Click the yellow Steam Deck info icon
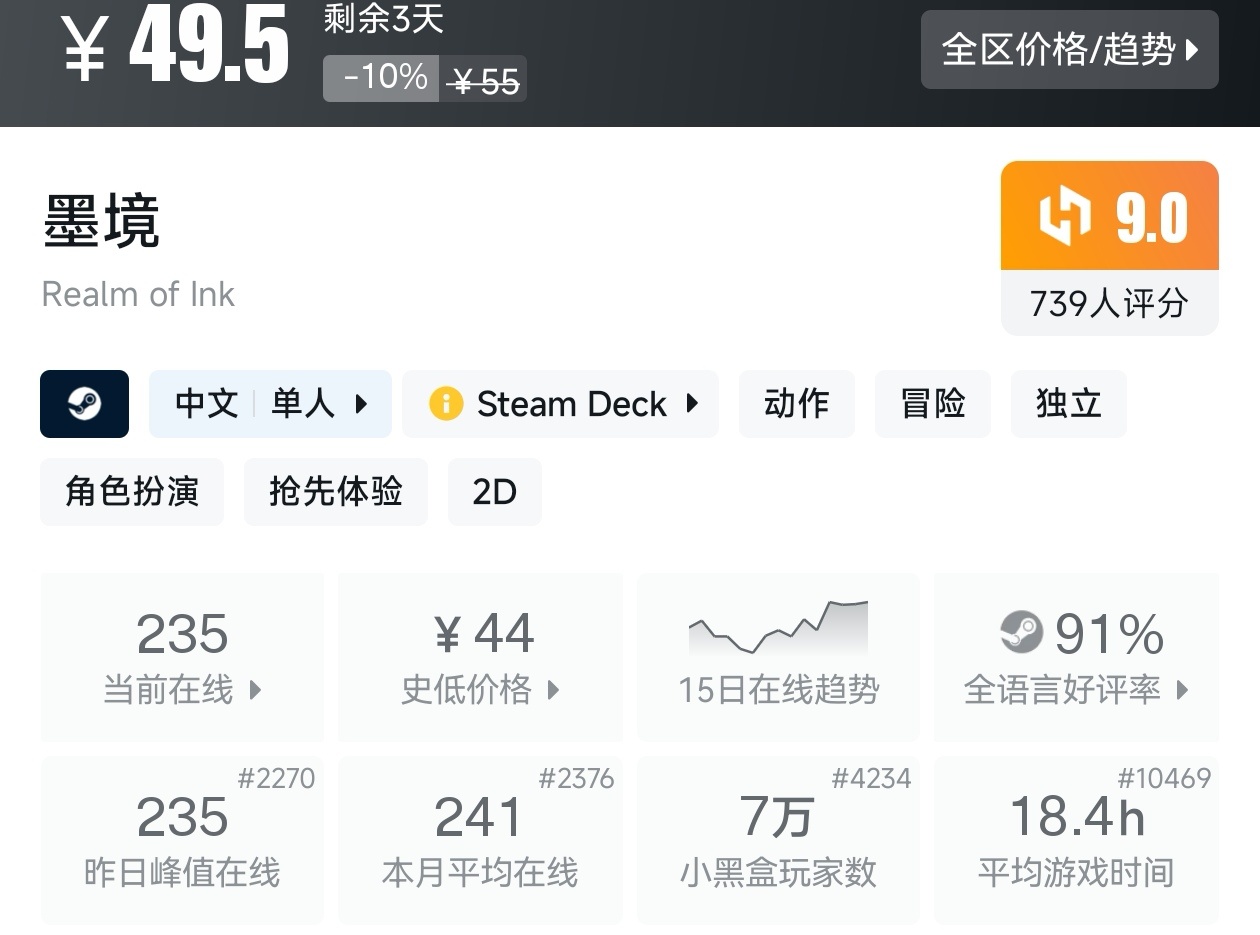 tap(445, 404)
